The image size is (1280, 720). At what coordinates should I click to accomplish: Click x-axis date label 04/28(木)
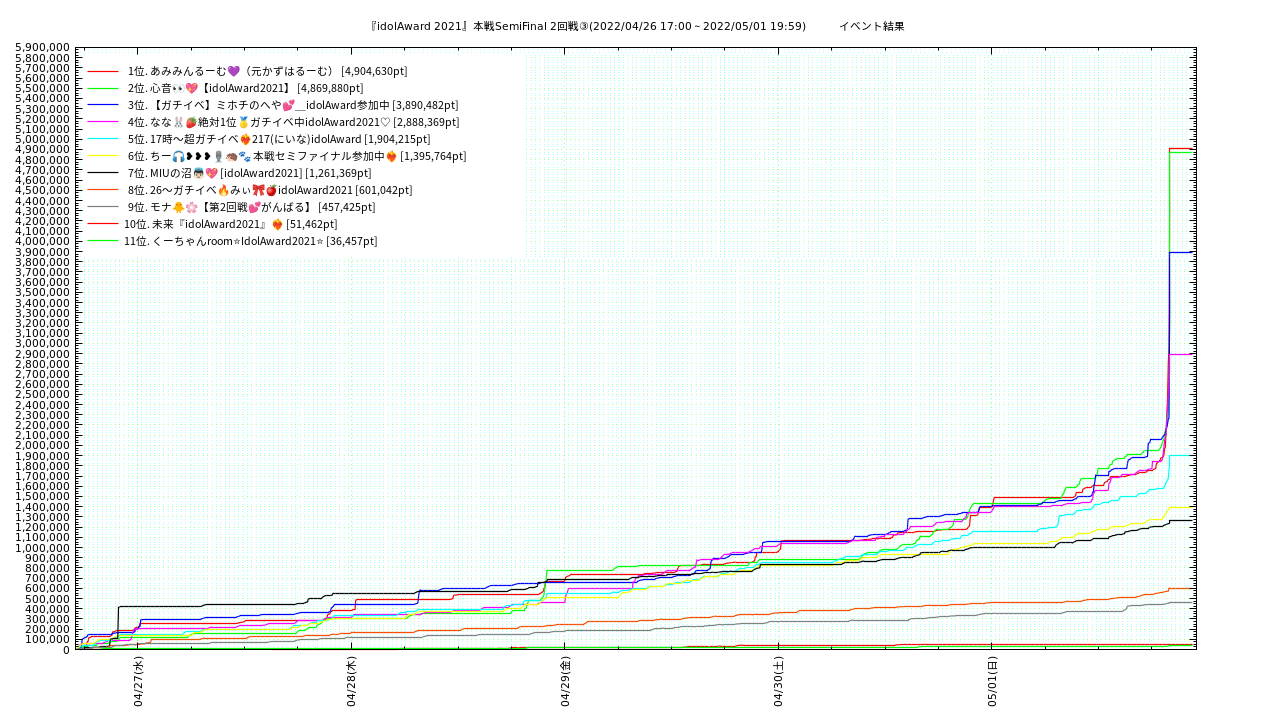tap(352, 681)
